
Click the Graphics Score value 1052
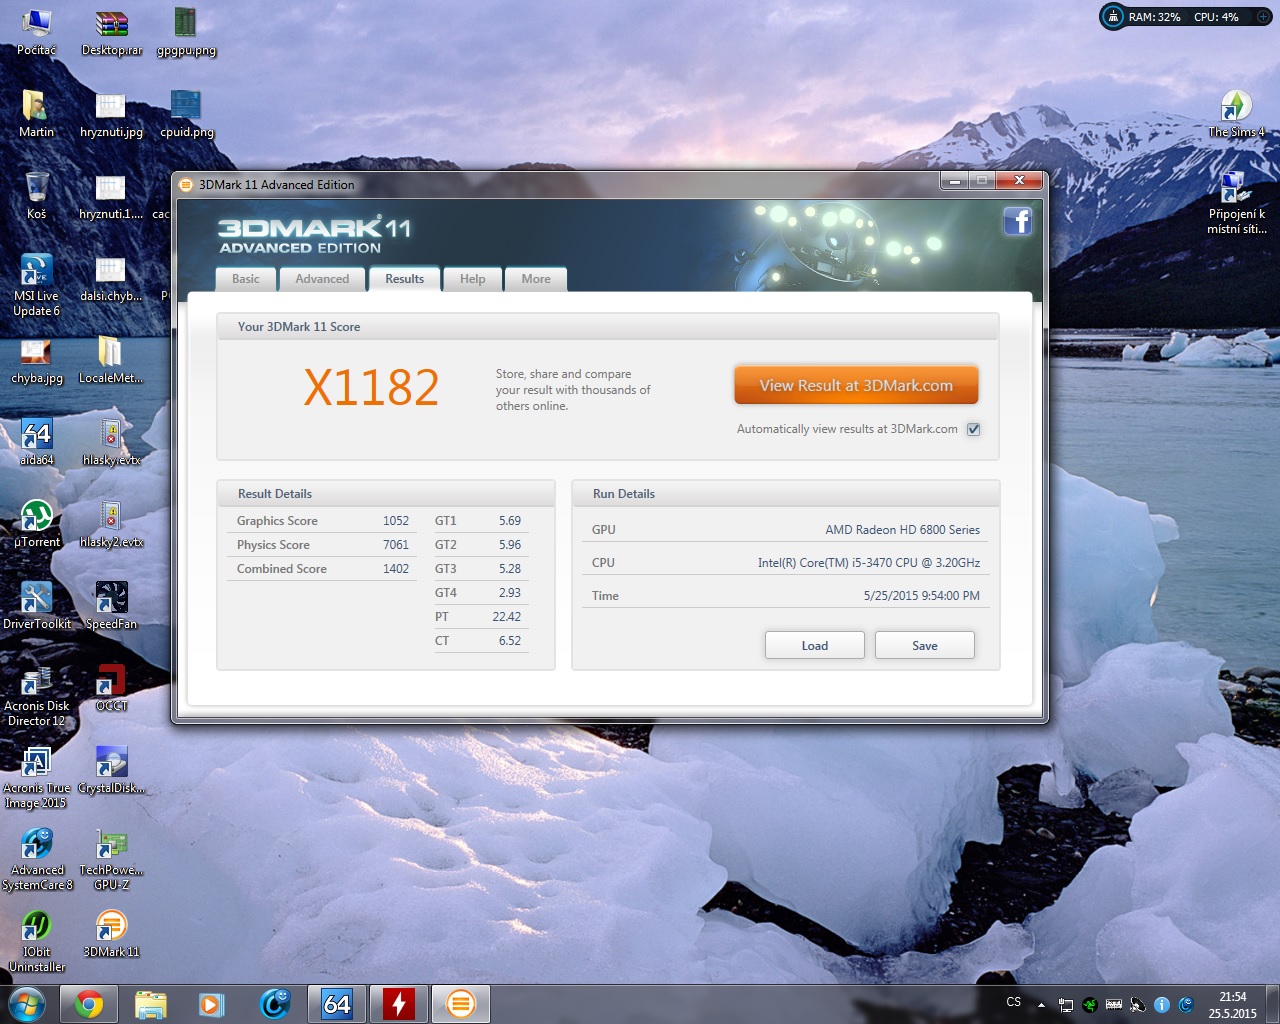coord(396,521)
